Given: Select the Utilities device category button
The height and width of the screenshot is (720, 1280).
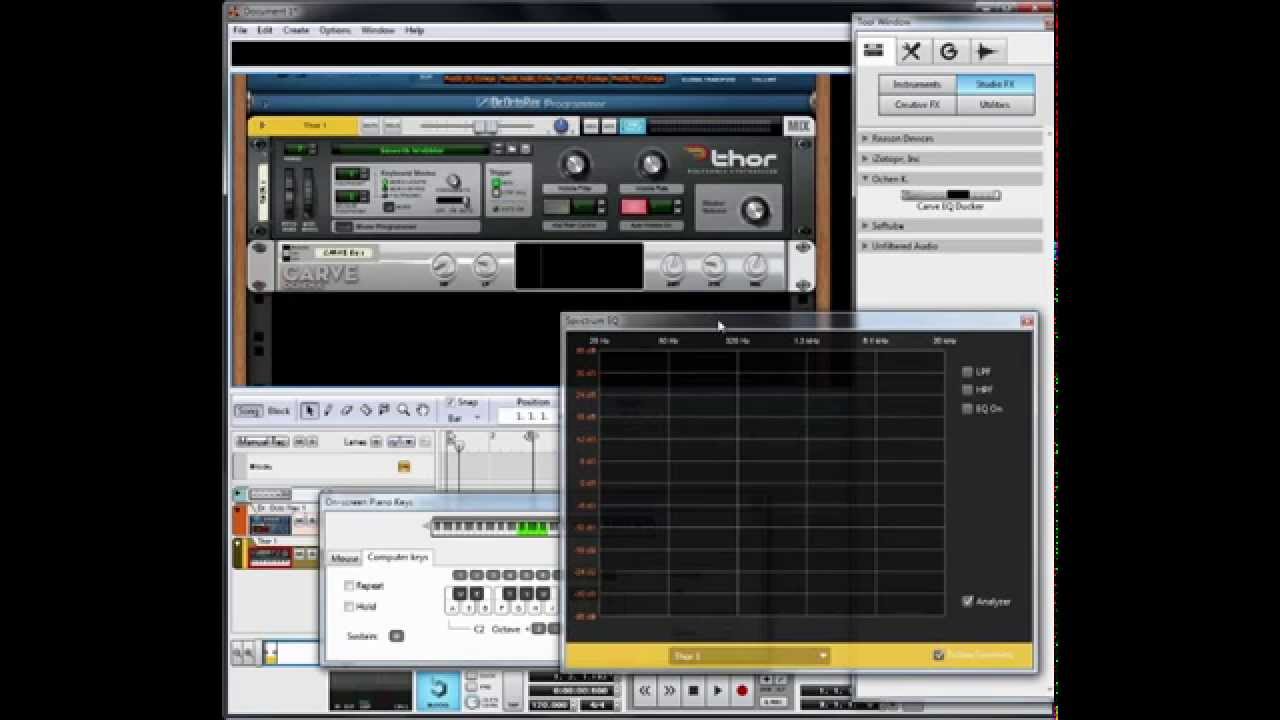Looking at the screenshot, I should pos(995,105).
